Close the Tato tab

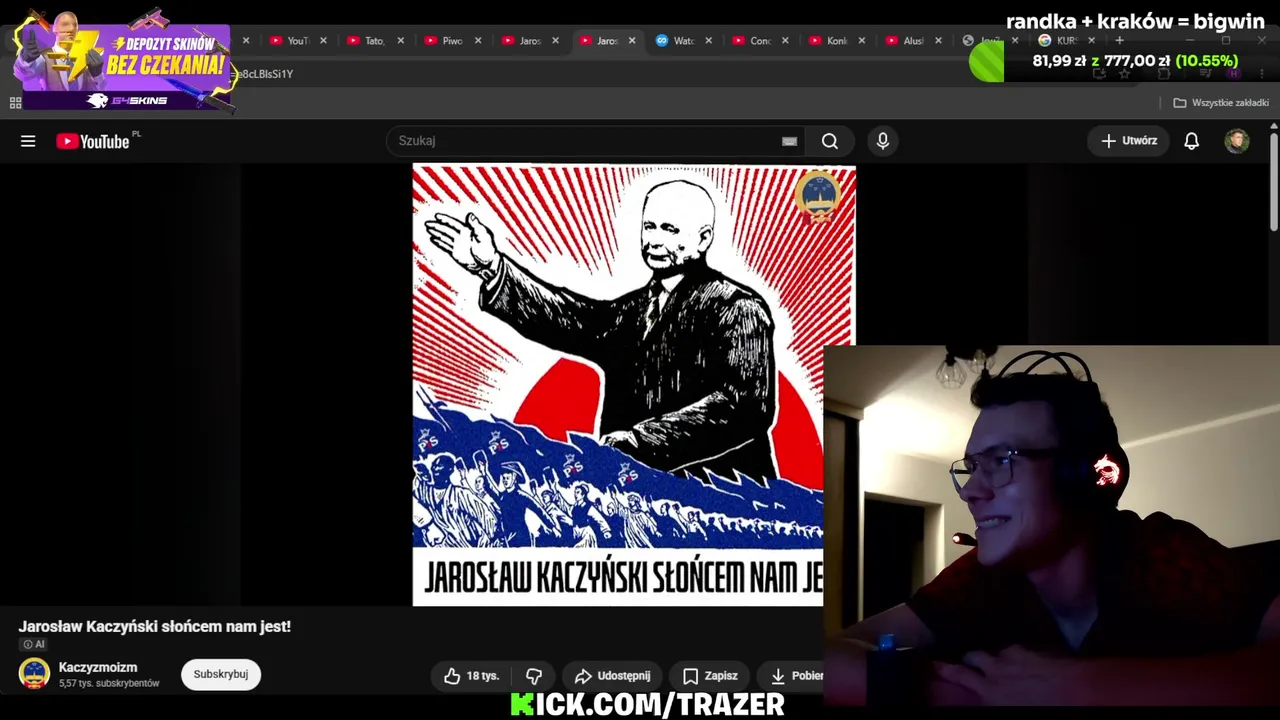(x=401, y=41)
